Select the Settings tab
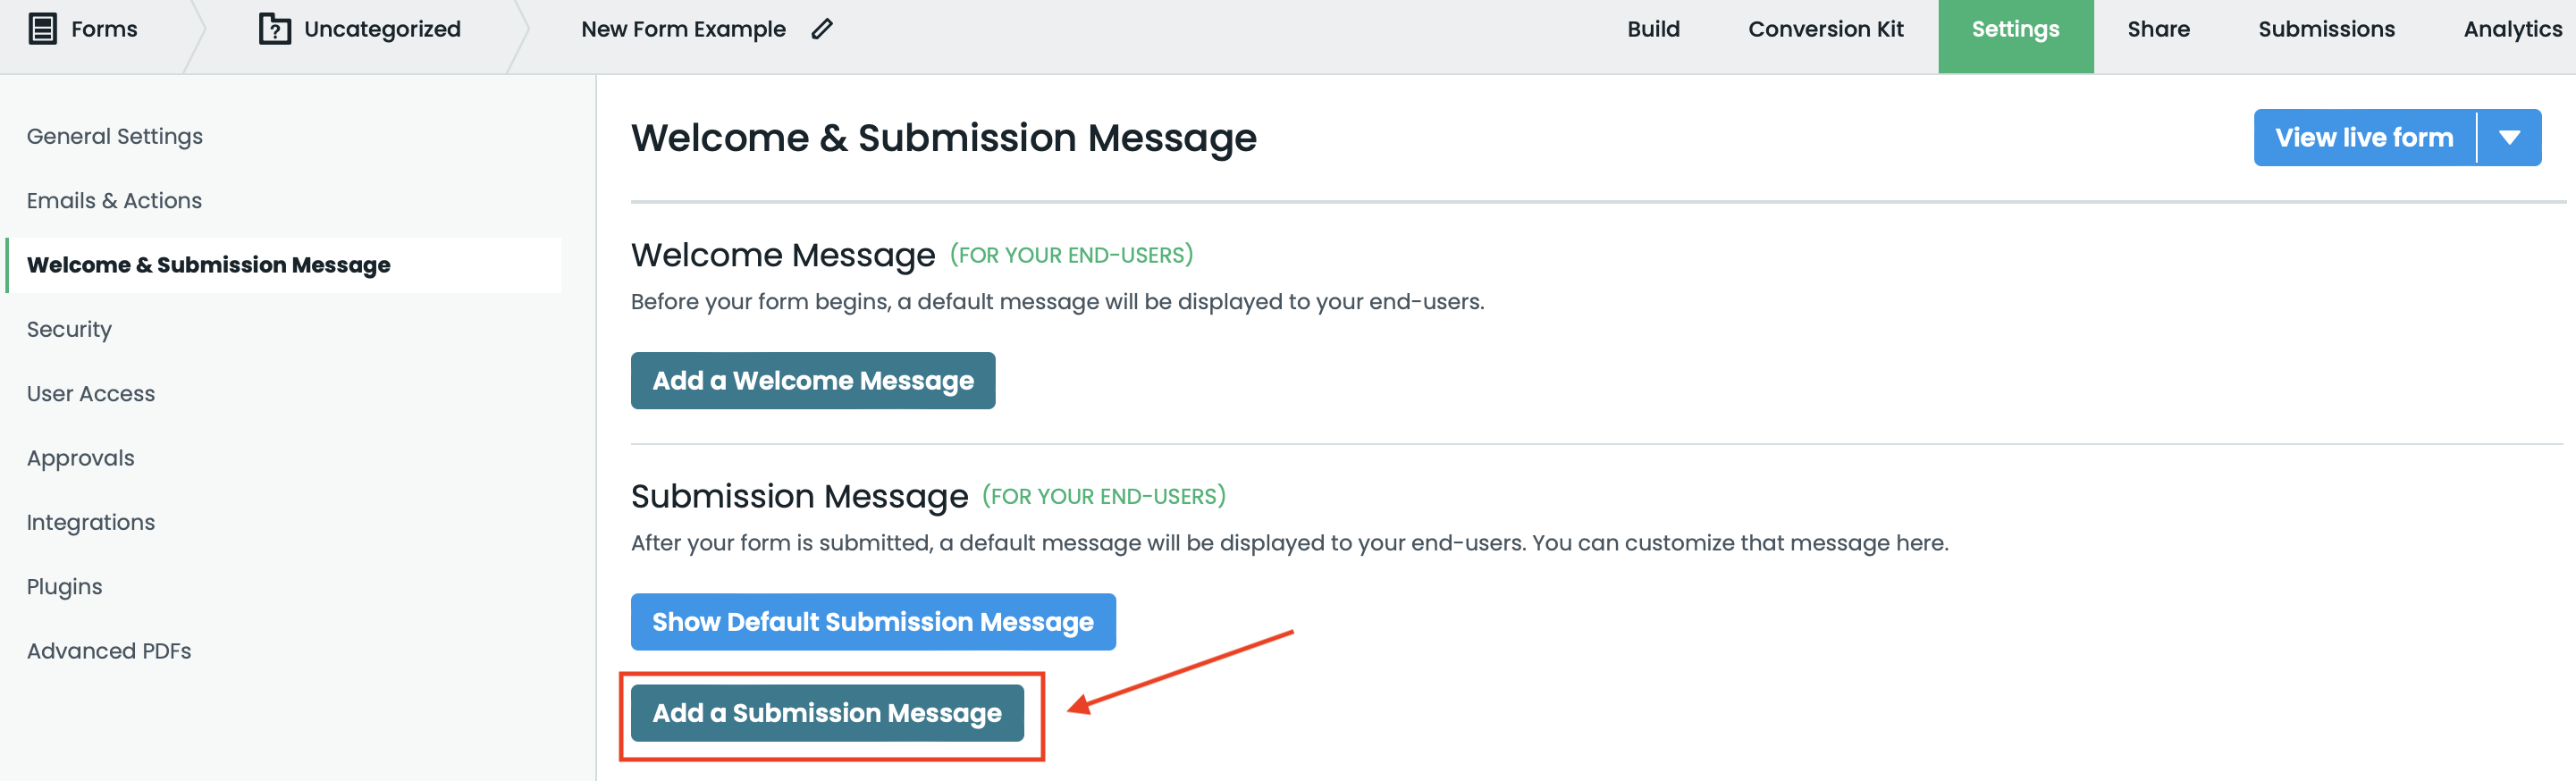Screen dimensions: 2576x781 click(x=2015, y=29)
